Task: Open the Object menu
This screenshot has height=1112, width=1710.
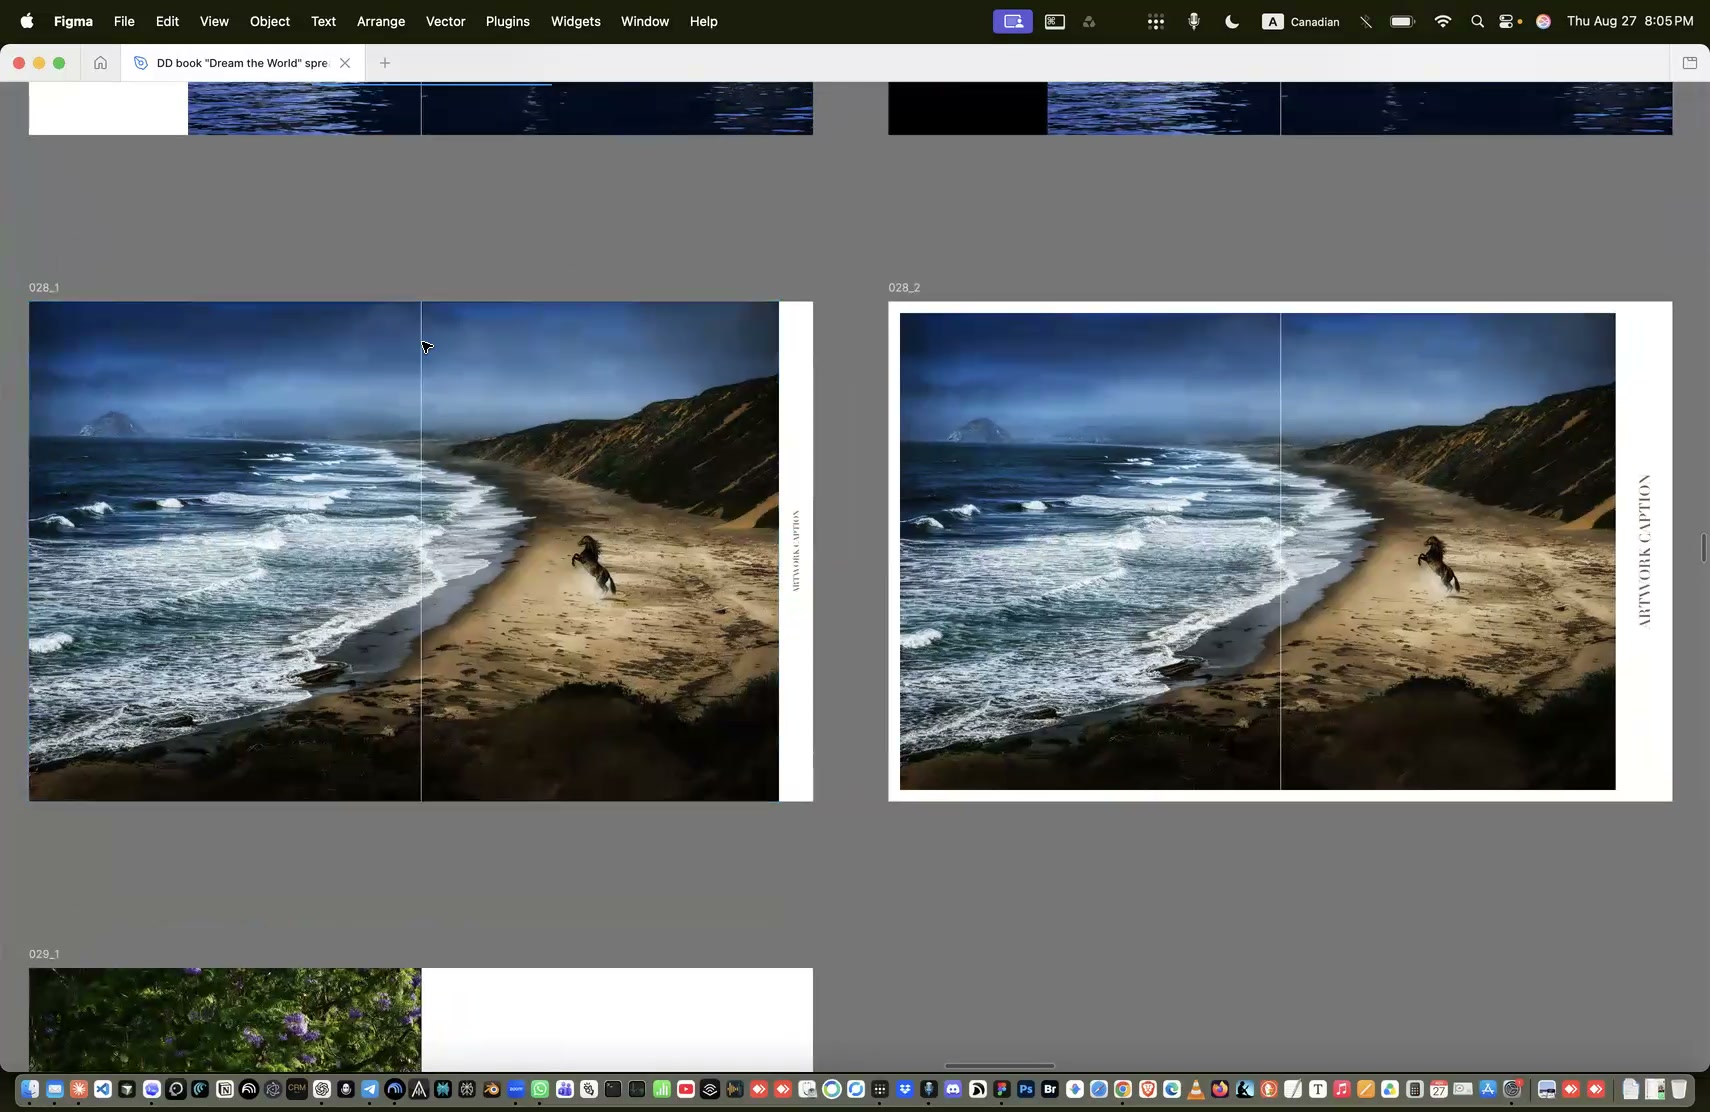Action: (270, 21)
